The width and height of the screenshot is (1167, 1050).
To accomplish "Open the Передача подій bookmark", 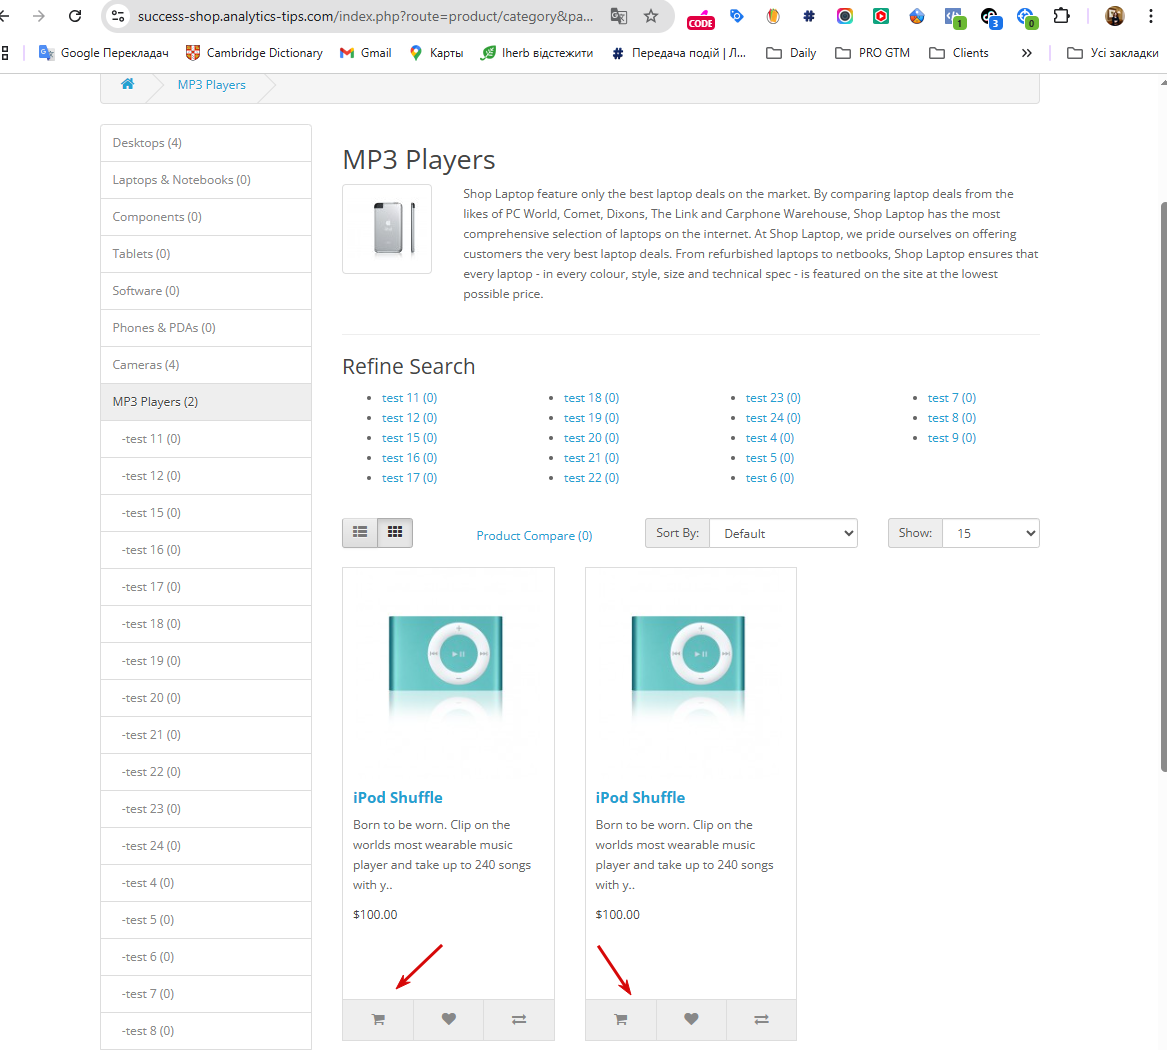I will pos(678,53).
